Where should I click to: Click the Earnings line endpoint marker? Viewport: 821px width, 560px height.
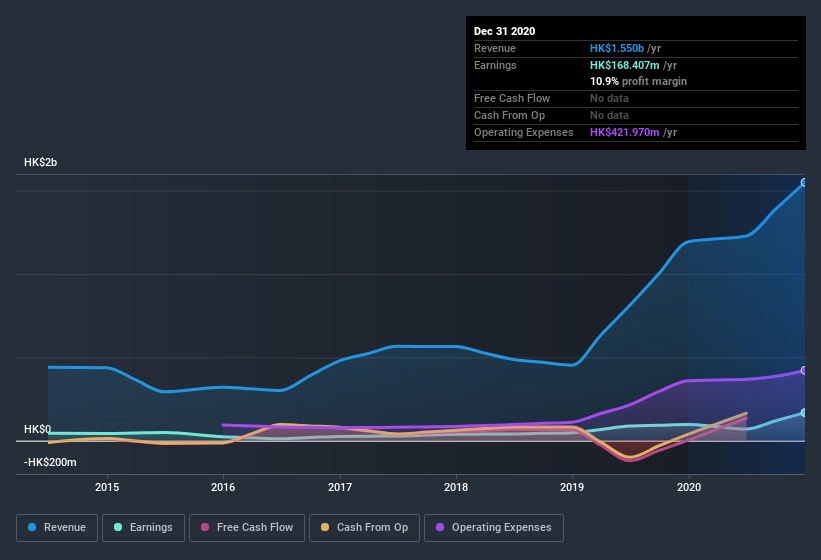pos(804,412)
